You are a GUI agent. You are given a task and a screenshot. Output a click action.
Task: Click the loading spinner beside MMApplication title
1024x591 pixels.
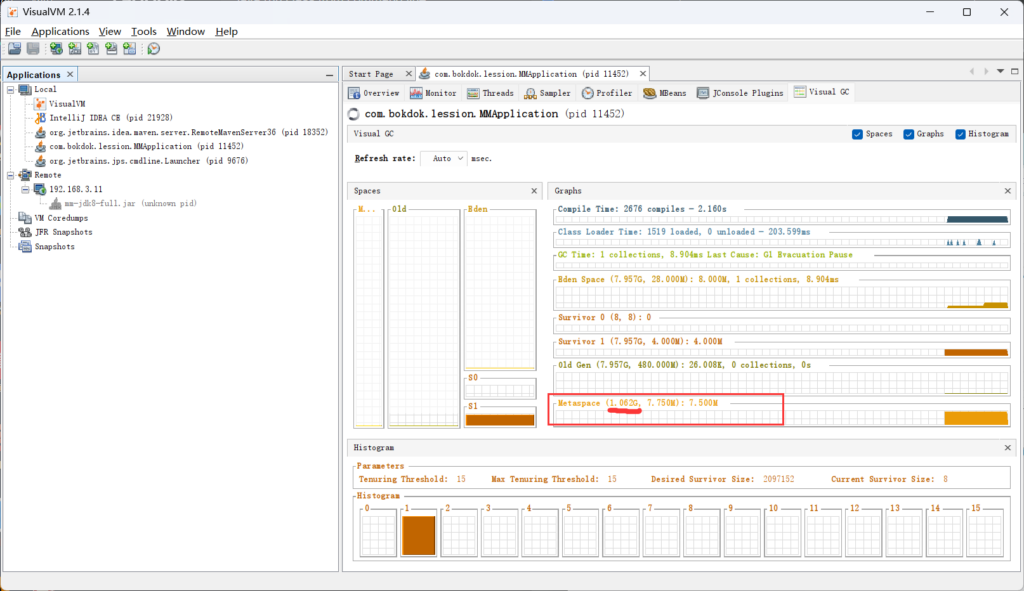[354, 114]
